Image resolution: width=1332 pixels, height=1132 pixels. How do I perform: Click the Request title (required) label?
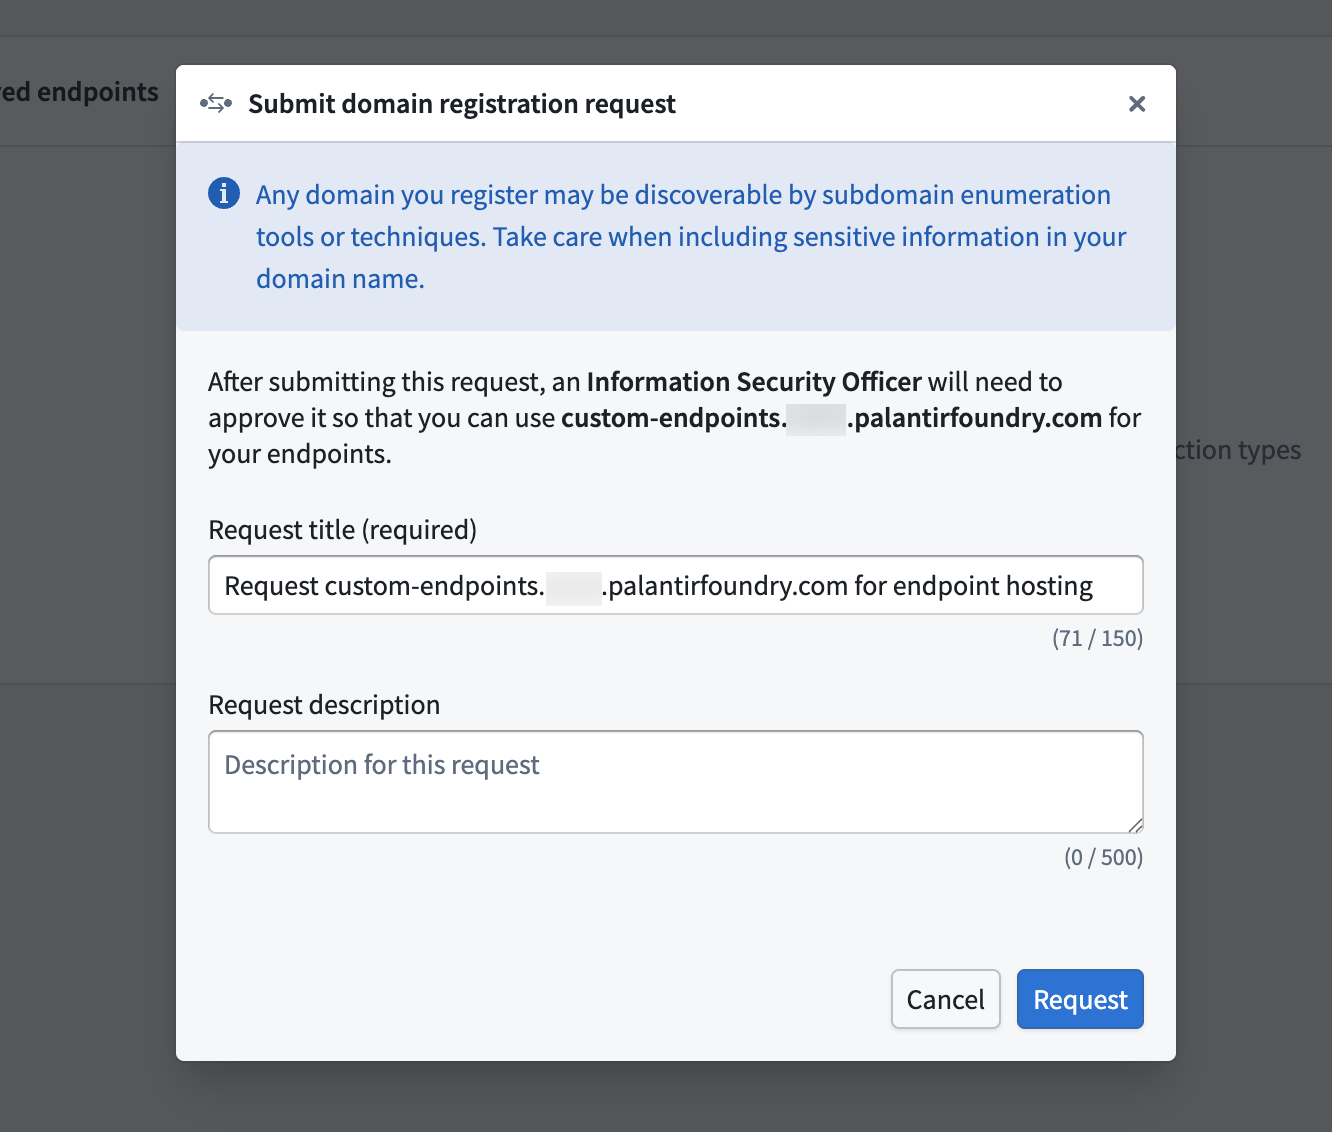tap(342, 529)
